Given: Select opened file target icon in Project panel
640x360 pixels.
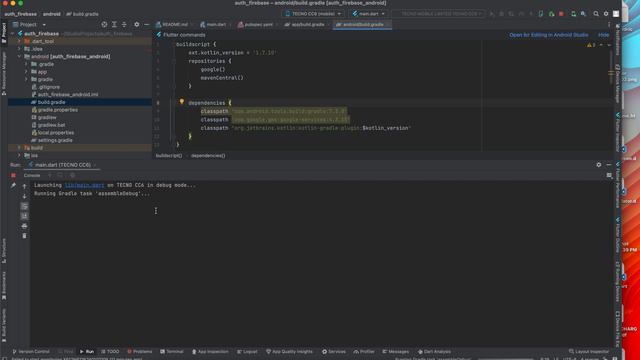Looking at the screenshot, I should tap(104, 24).
